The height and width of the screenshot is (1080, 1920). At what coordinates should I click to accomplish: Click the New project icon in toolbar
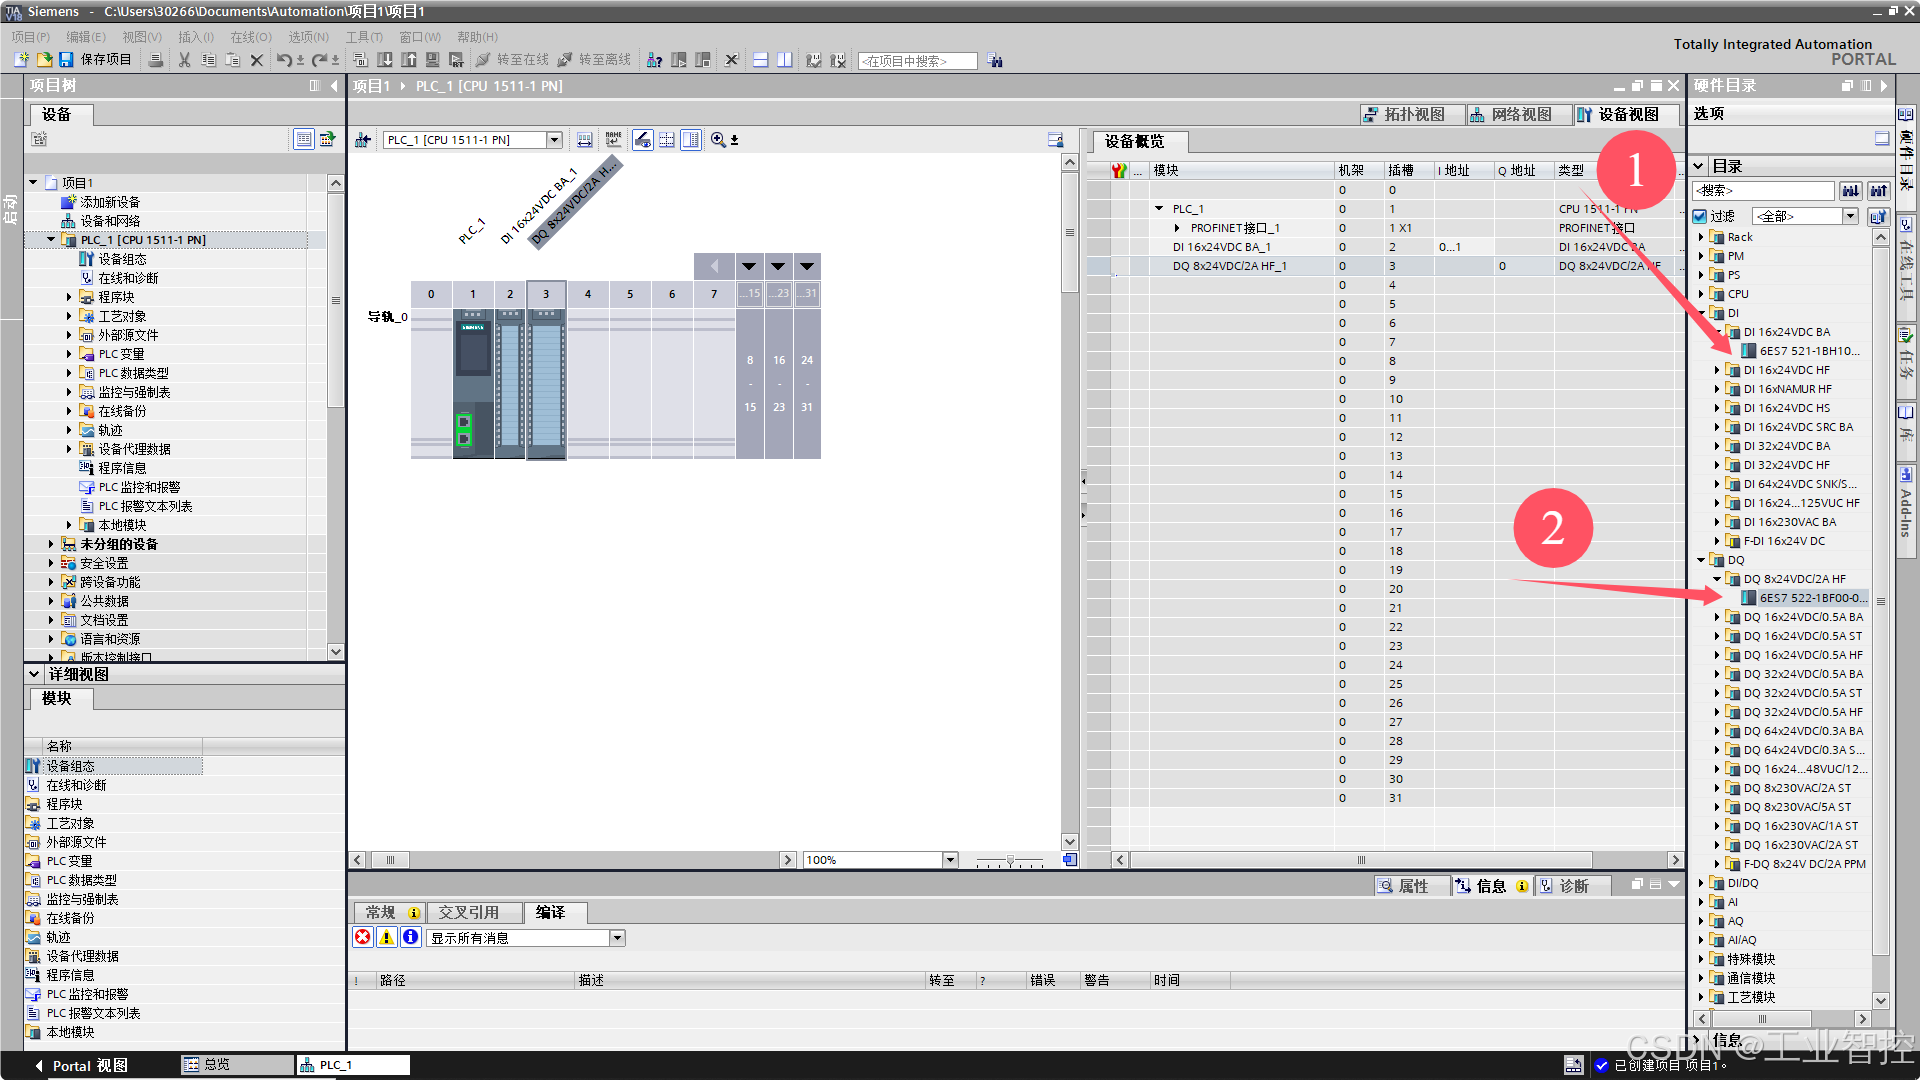[21, 60]
